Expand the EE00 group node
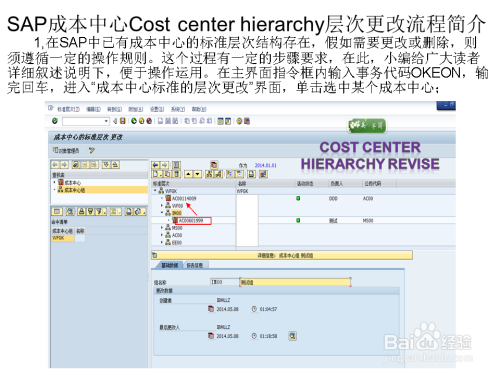The height and width of the screenshot is (375, 500). tap(162, 242)
